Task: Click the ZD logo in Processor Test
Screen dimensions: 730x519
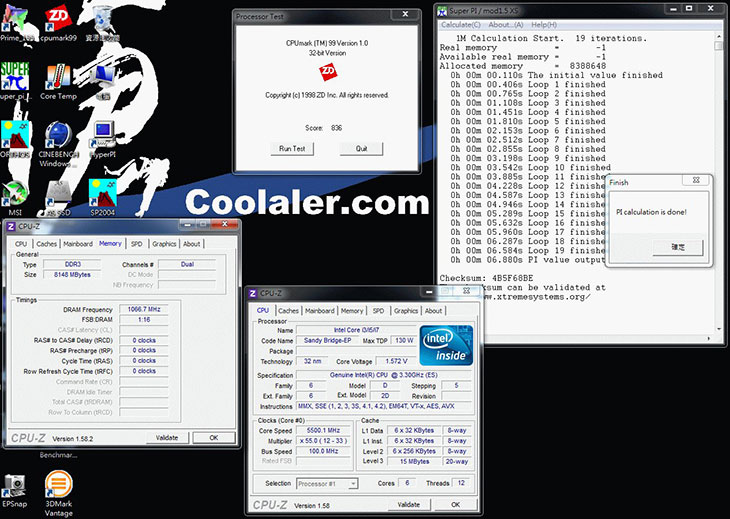Action: [x=328, y=71]
